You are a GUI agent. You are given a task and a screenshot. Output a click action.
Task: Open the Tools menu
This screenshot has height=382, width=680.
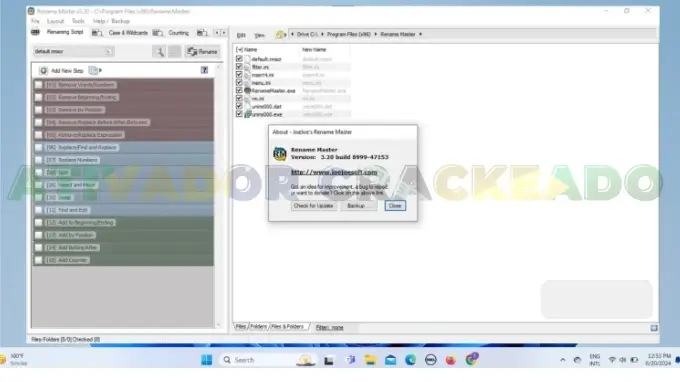(x=78, y=21)
